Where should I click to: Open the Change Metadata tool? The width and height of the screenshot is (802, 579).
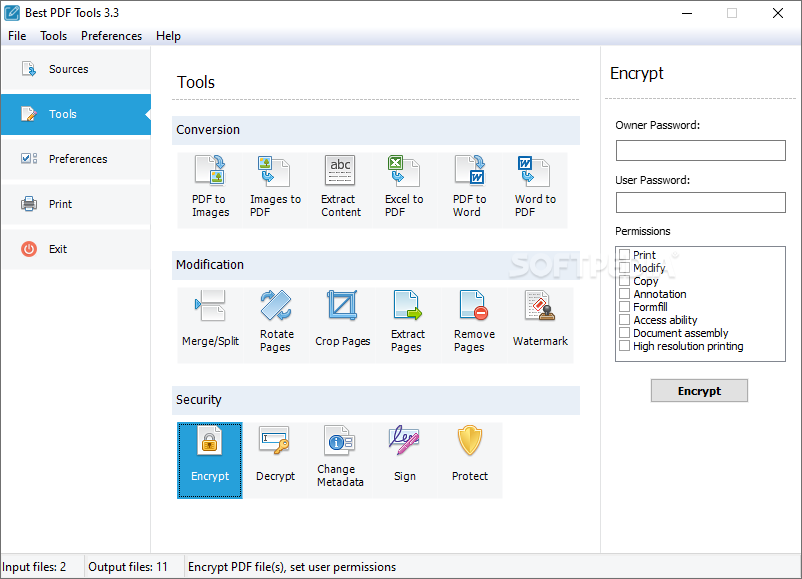pyautogui.click(x=340, y=460)
